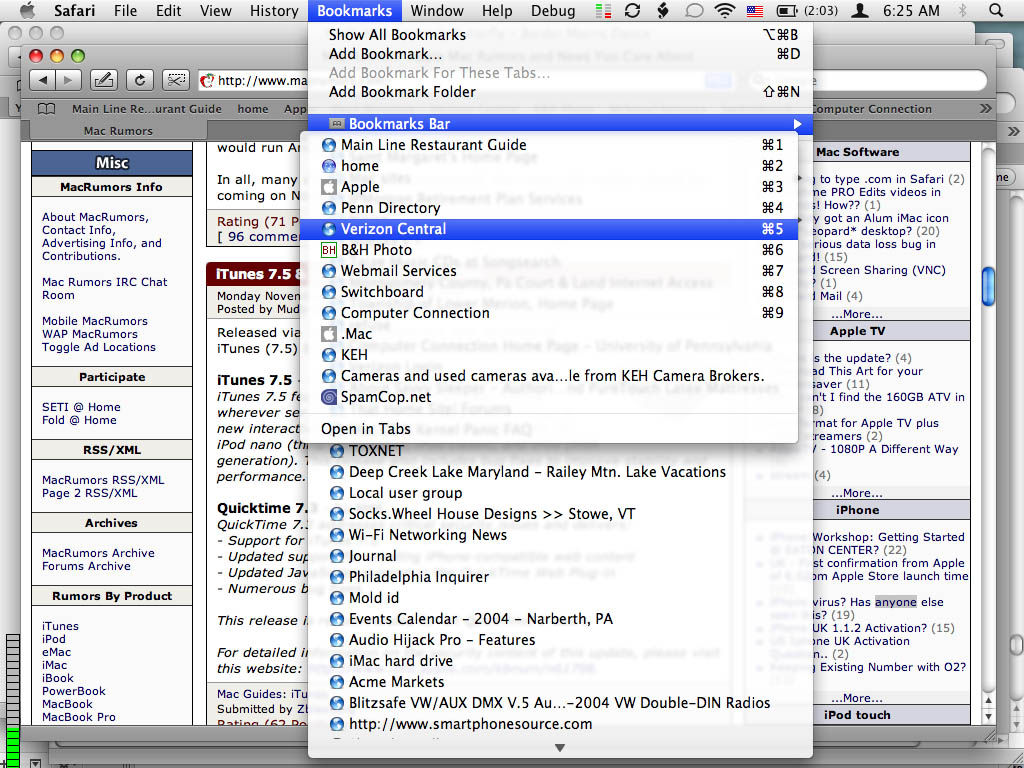1024x768 pixels.
Task: Open the Window menu
Action: 437,10
